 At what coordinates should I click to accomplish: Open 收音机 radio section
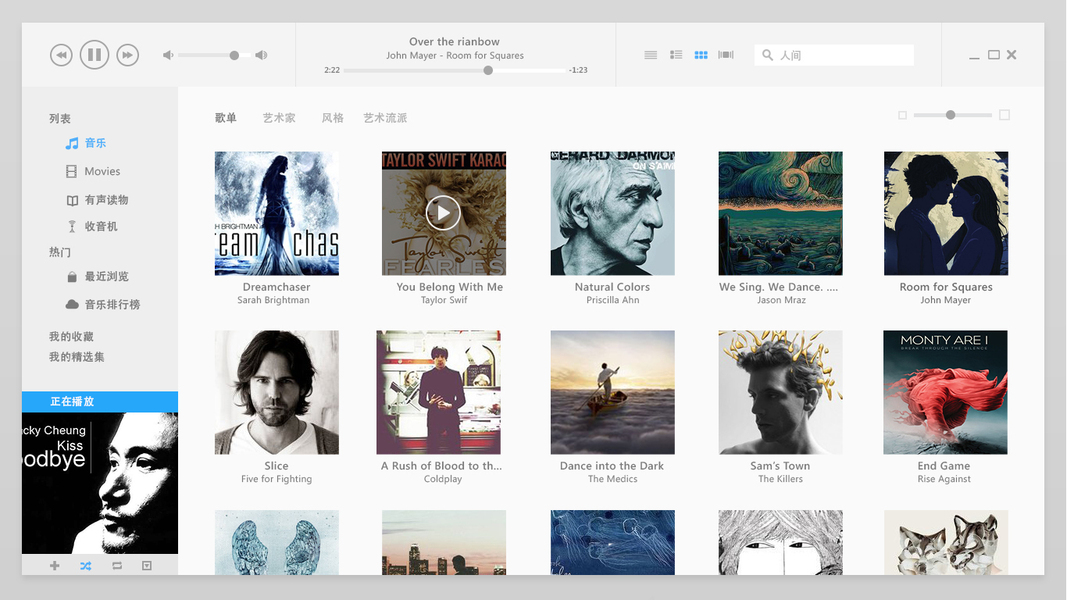coord(101,227)
